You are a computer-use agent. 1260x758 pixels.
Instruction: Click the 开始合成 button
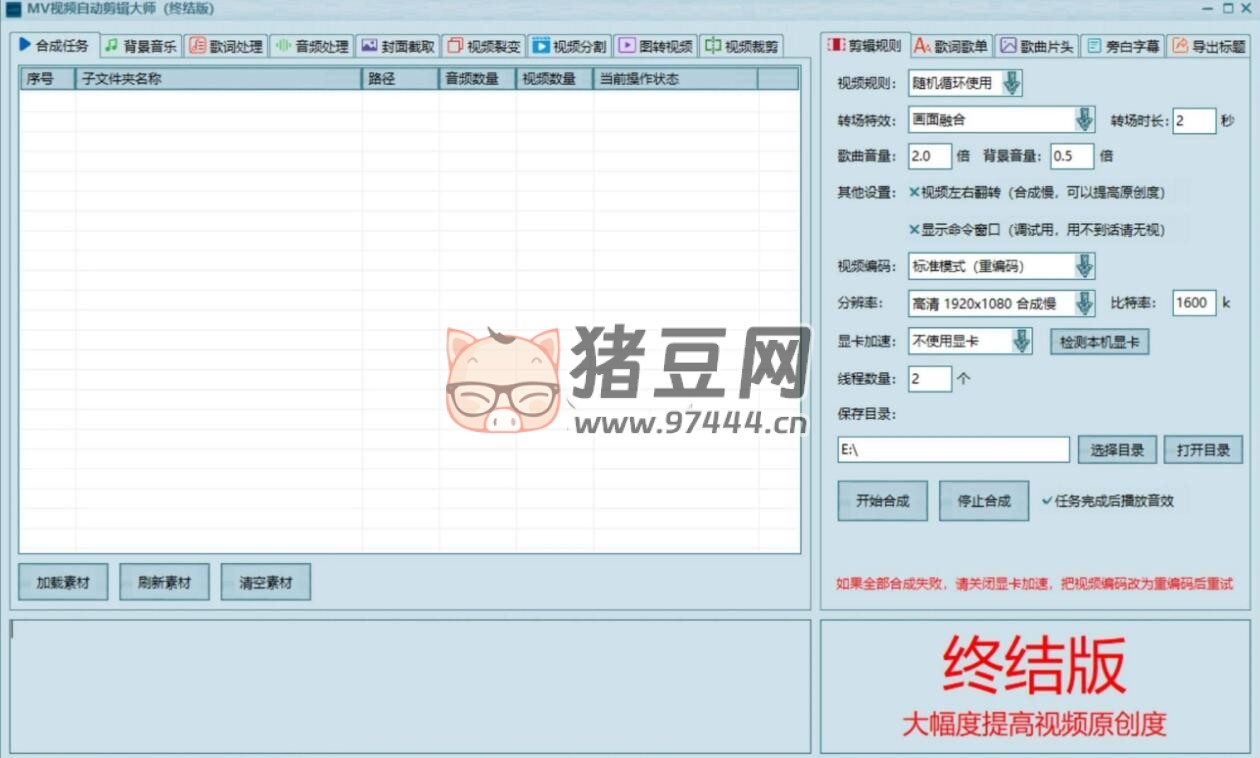tap(882, 501)
